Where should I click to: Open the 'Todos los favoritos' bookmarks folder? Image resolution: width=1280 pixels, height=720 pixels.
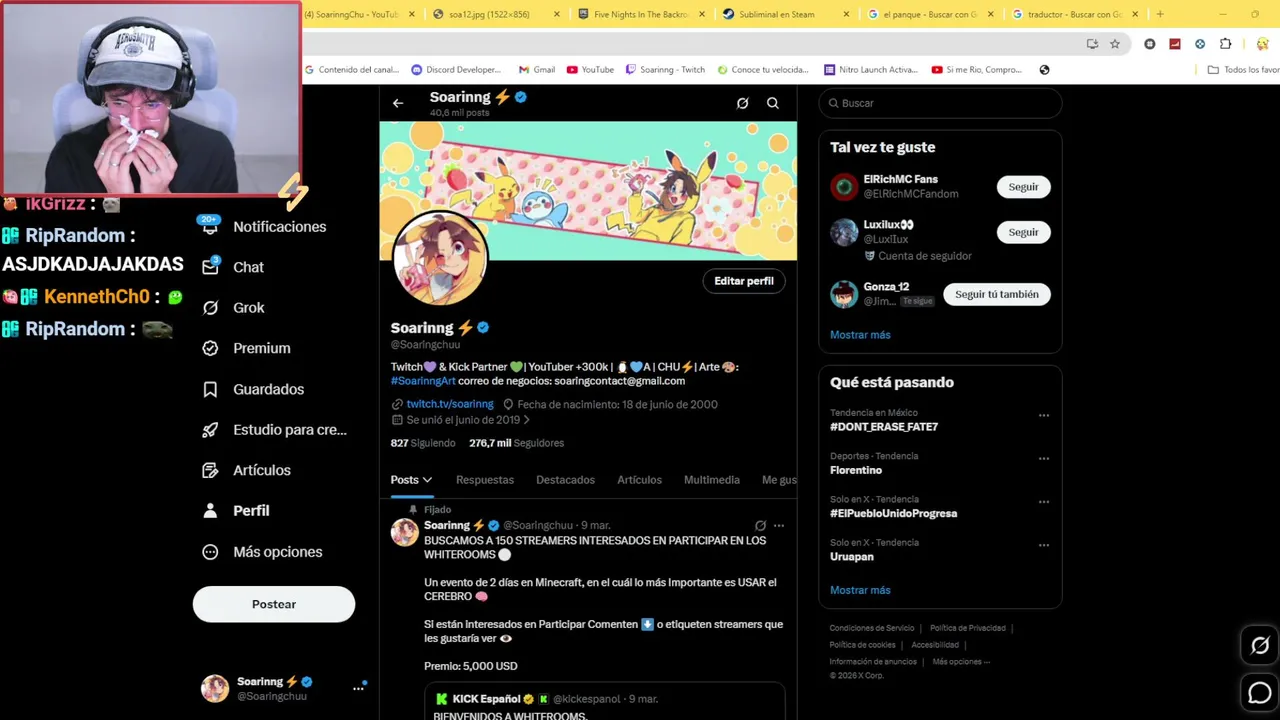1243,70
